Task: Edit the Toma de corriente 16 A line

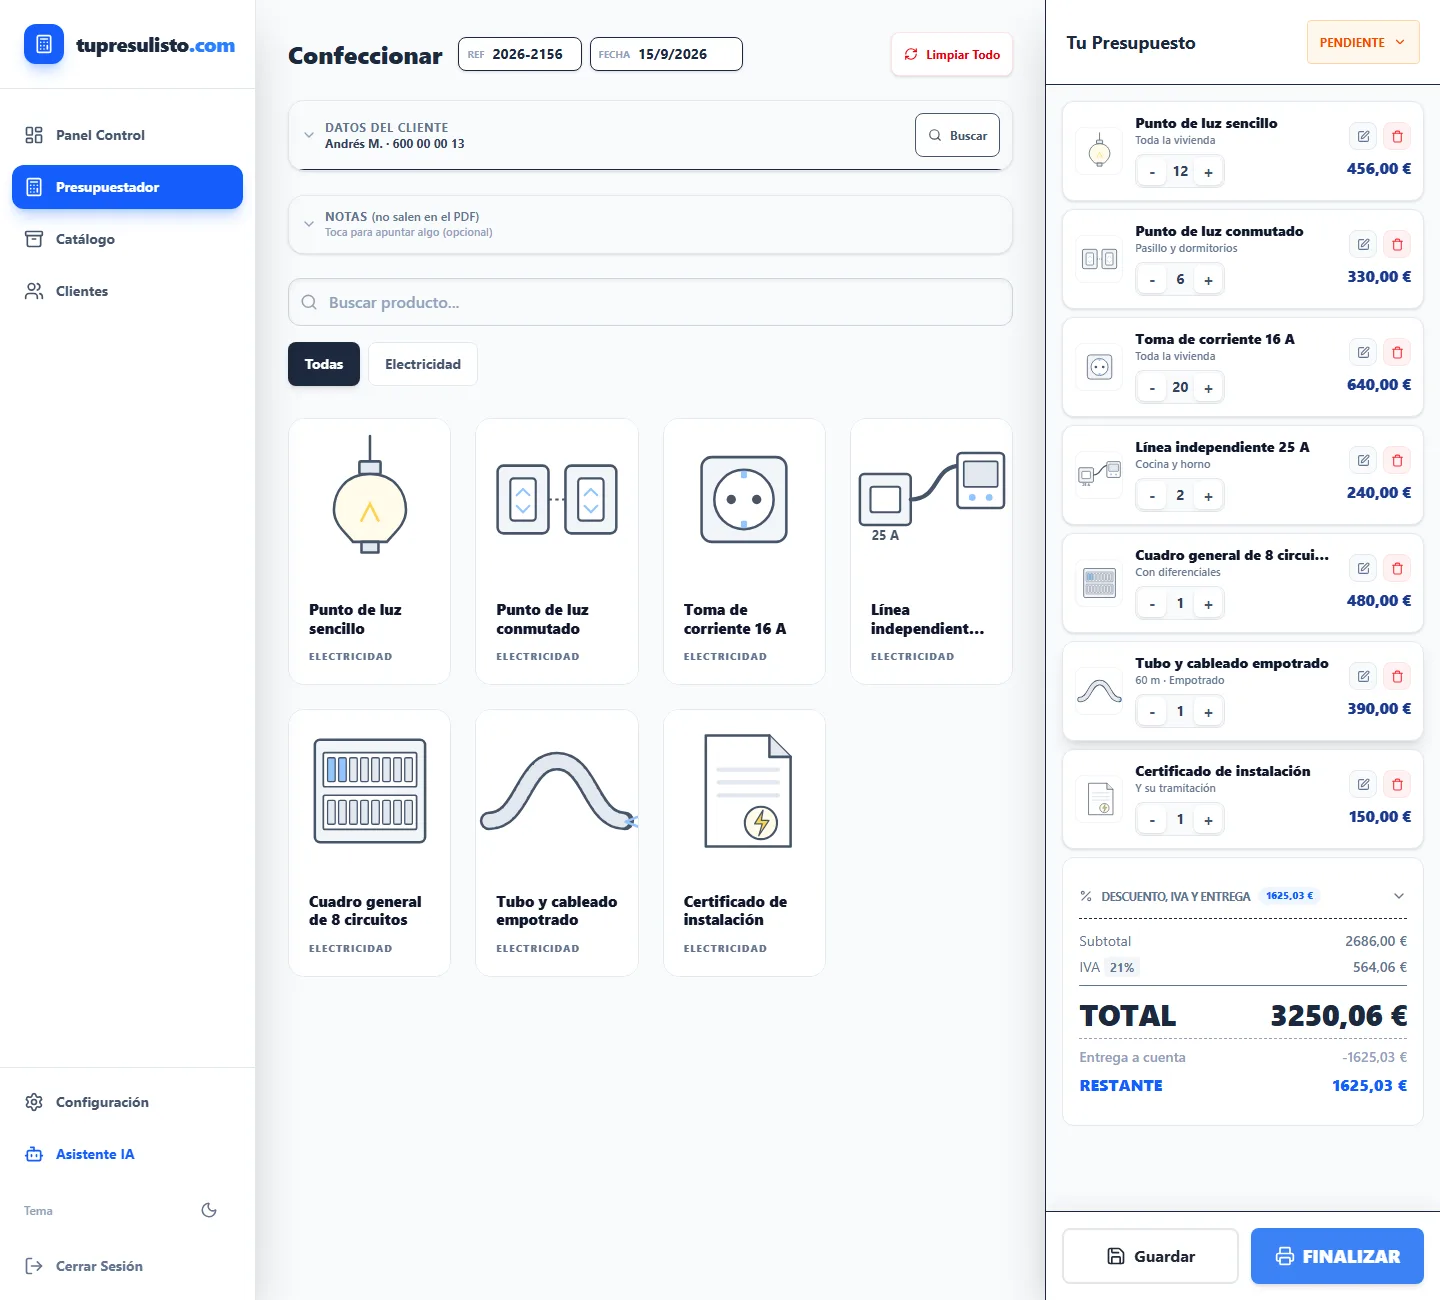Action: [x=1363, y=352]
